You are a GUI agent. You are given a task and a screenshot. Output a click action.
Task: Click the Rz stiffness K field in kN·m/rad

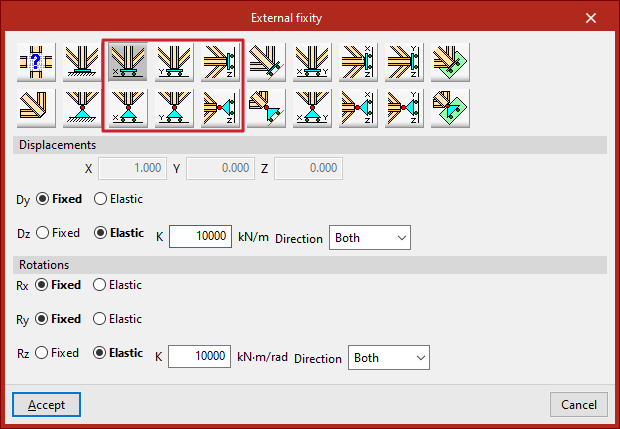pos(199,356)
